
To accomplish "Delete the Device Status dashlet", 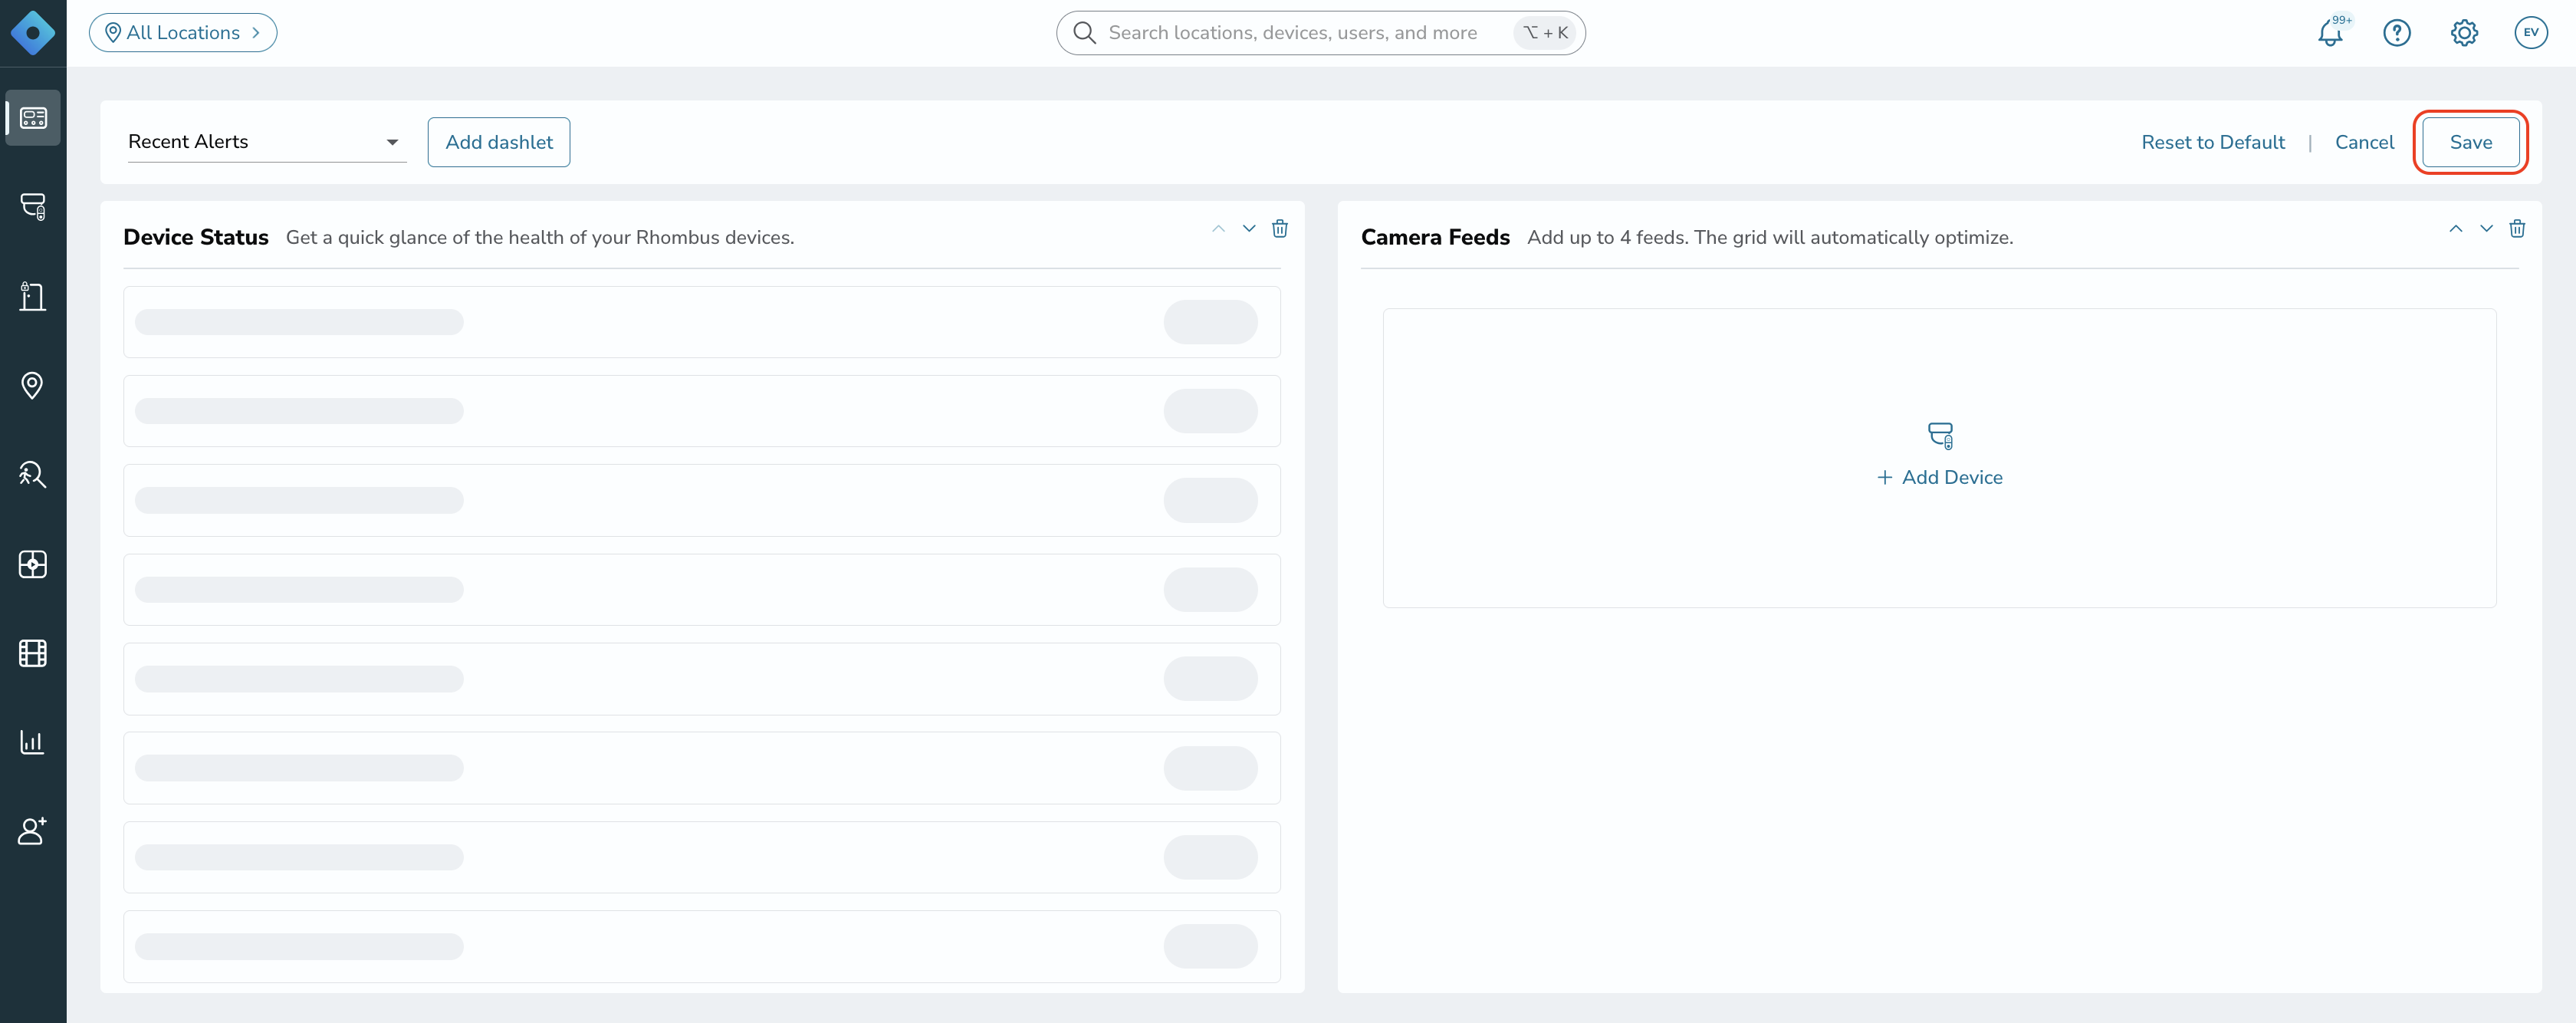I will (1280, 229).
